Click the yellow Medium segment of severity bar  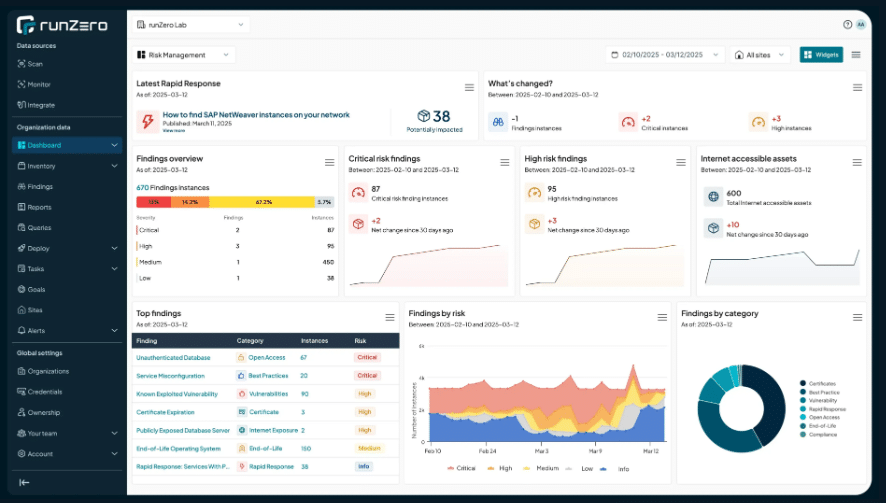pos(263,201)
